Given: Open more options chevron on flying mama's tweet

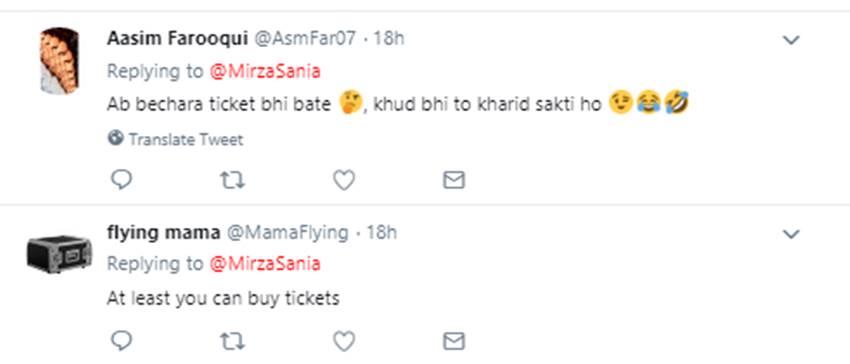Looking at the screenshot, I should click(x=791, y=234).
